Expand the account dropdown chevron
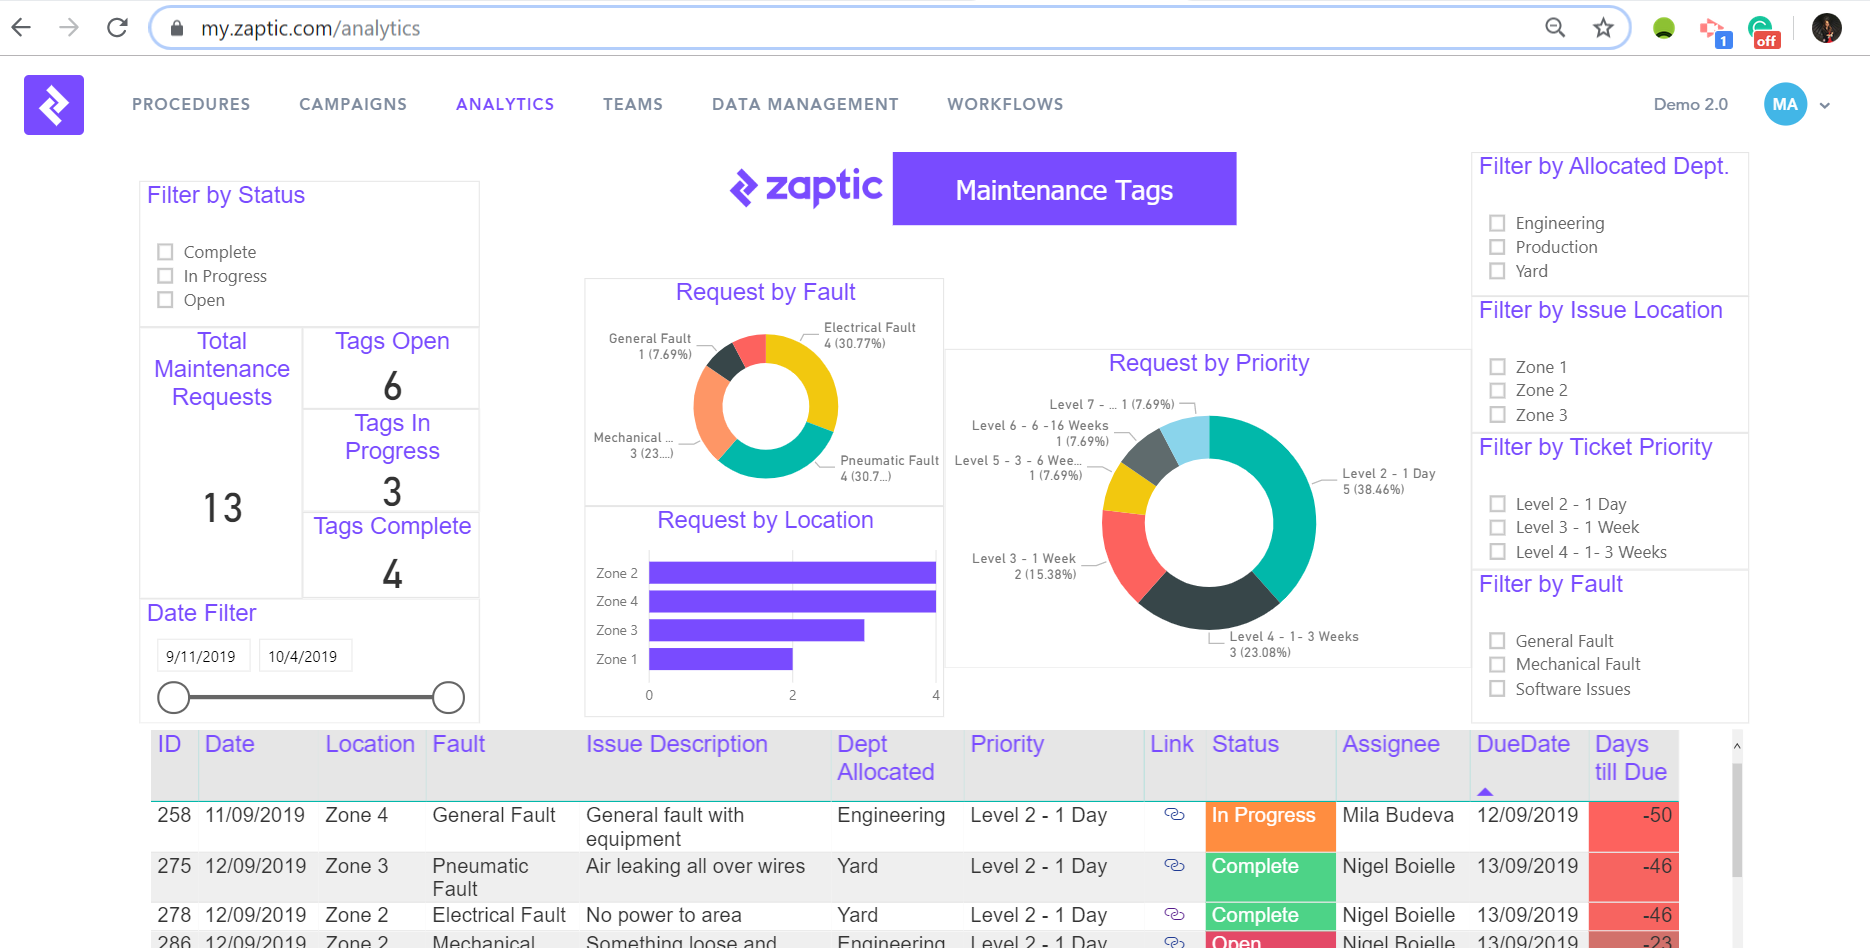Viewport: 1870px width, 948px height. click(1825, 105)
